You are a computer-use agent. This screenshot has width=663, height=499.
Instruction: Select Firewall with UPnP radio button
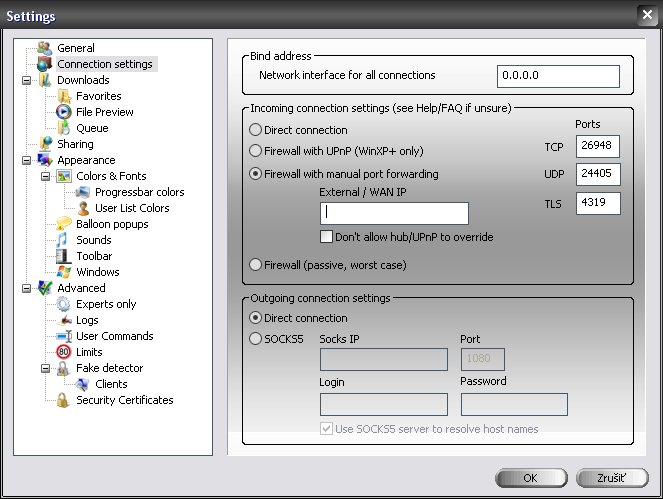tap(256, 151)
